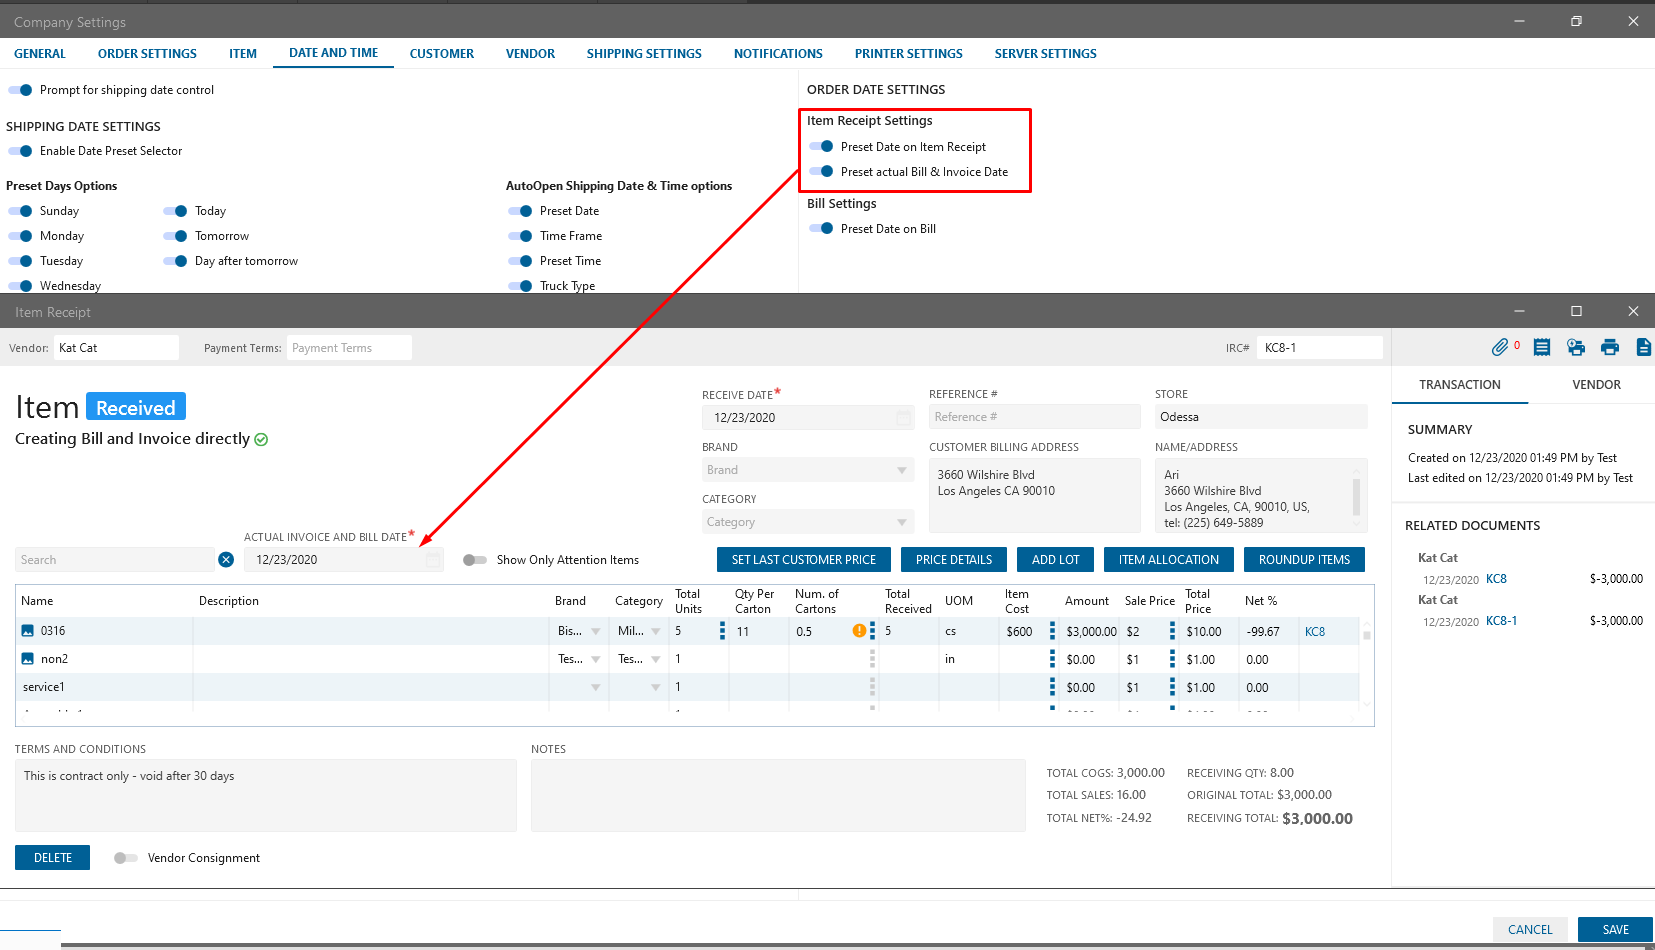Click the Name/Address box scrollbar
The image size is (1655, 950).
[x=1356, y=495]
